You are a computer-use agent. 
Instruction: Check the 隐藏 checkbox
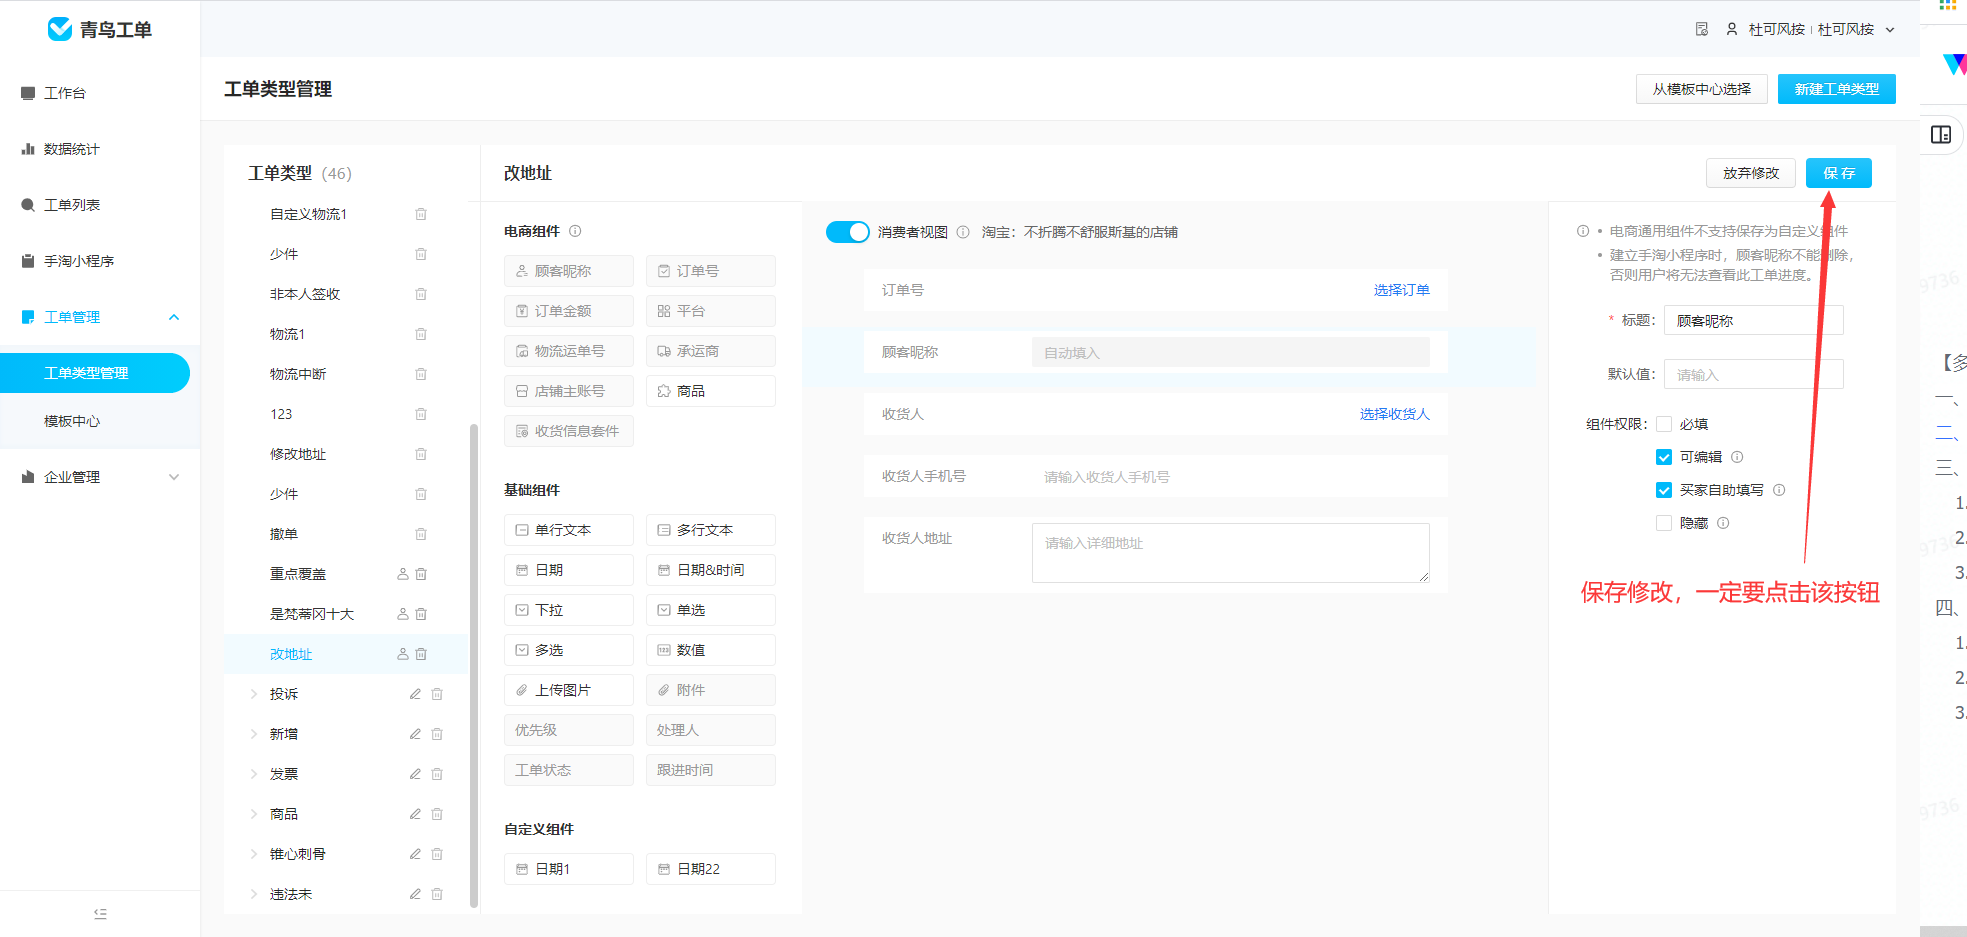[1664, 523]
